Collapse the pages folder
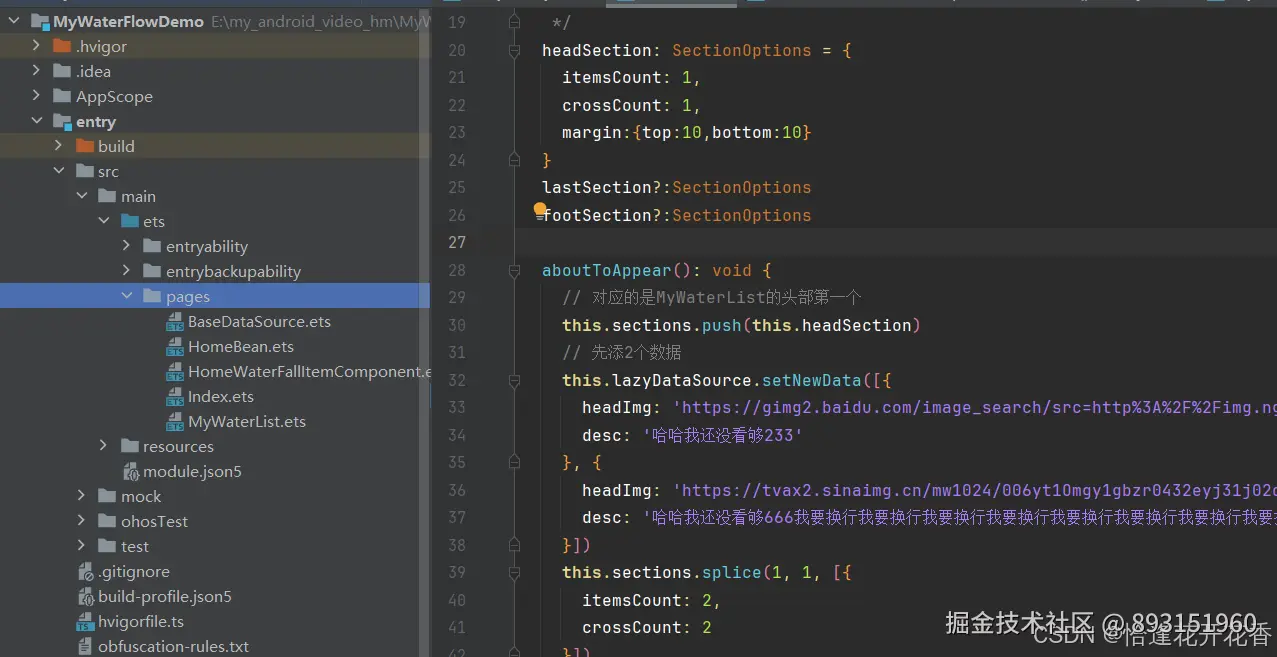This screenshot has height=657, width=1277. click(126, 296)
